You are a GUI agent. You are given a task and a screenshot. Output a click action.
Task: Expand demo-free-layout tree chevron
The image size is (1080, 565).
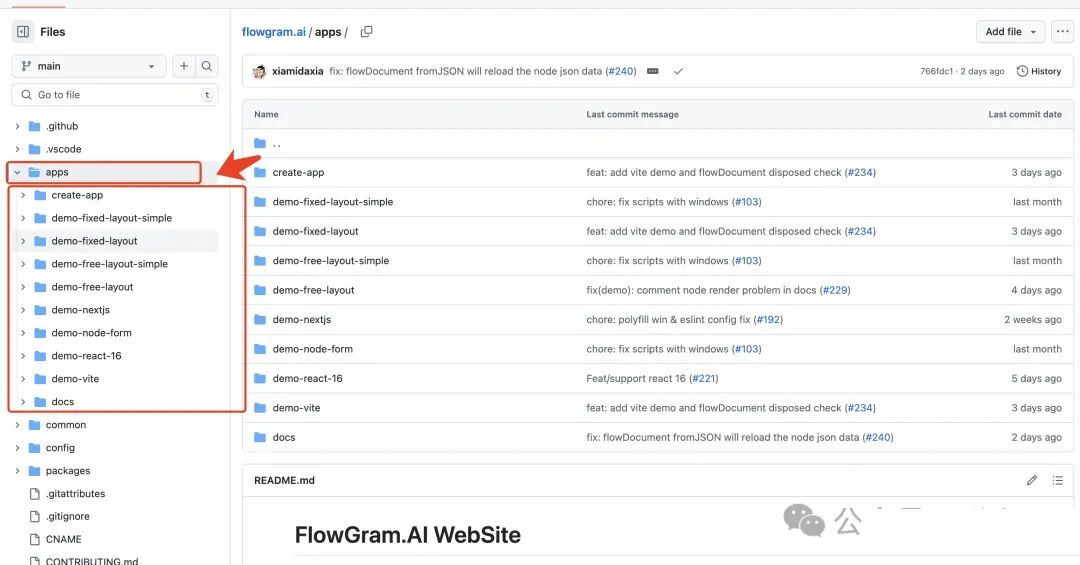(23, 287)
